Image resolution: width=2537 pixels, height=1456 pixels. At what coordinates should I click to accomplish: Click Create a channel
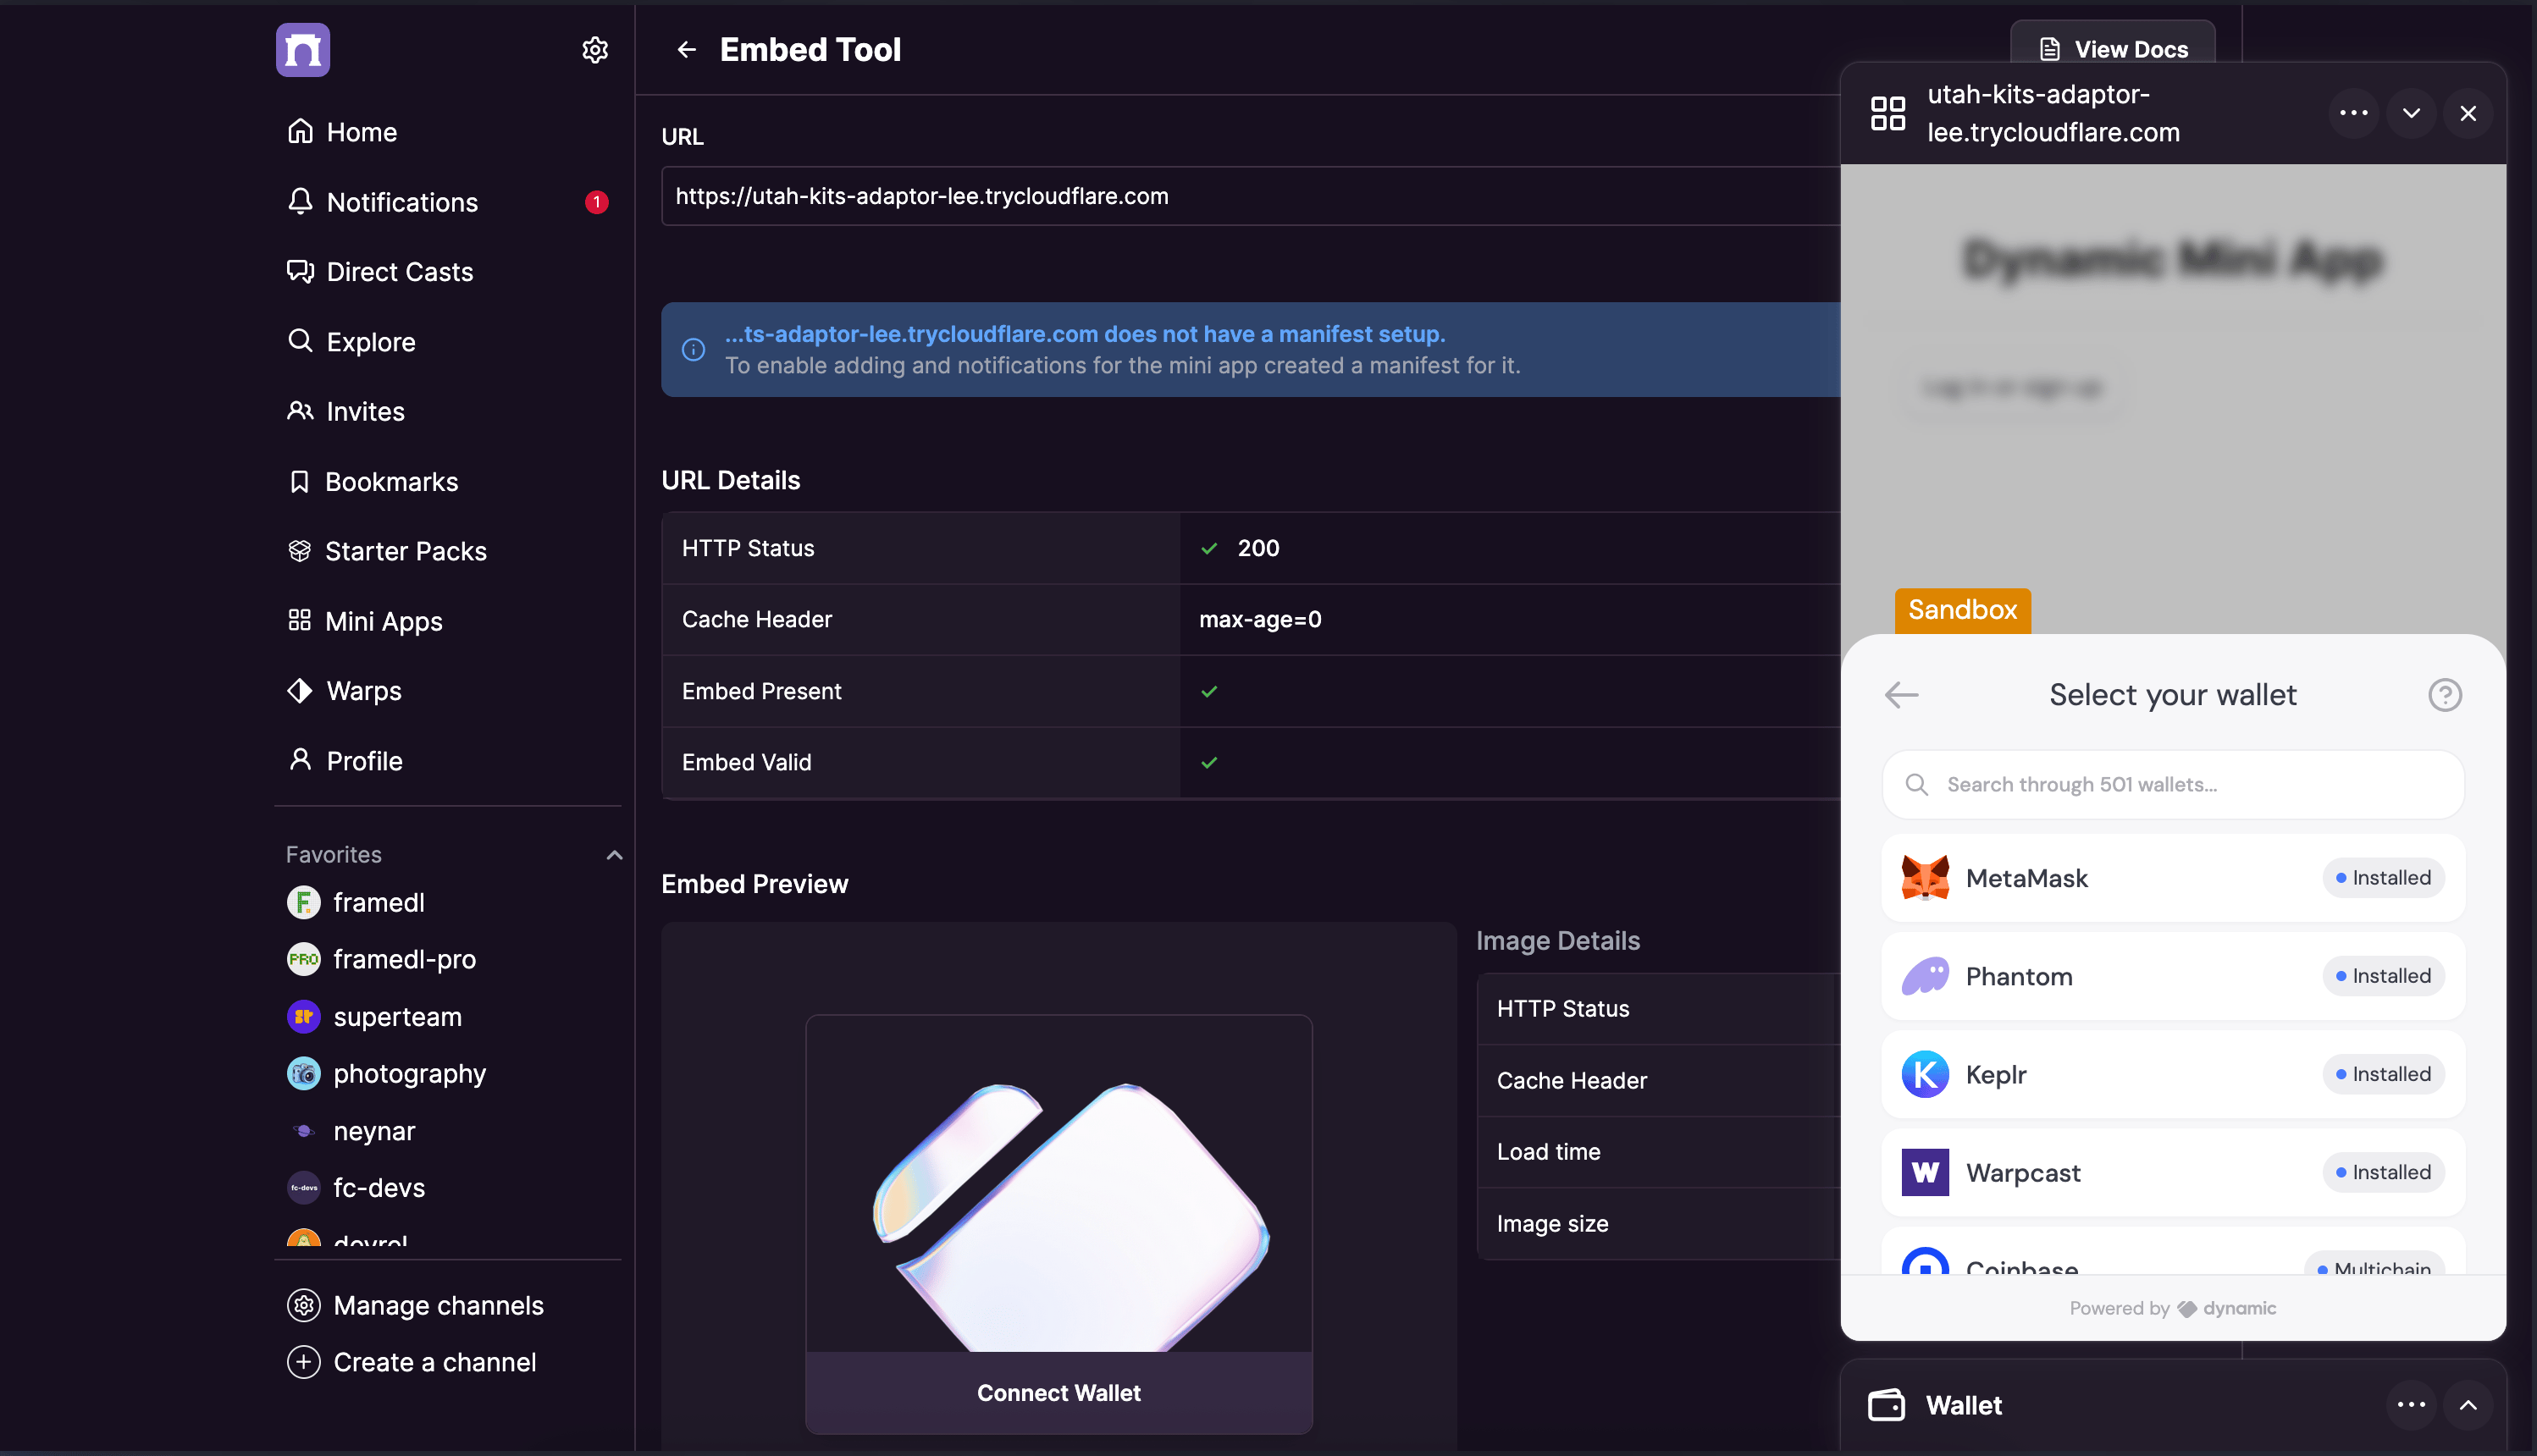[x=412, y=1362]
